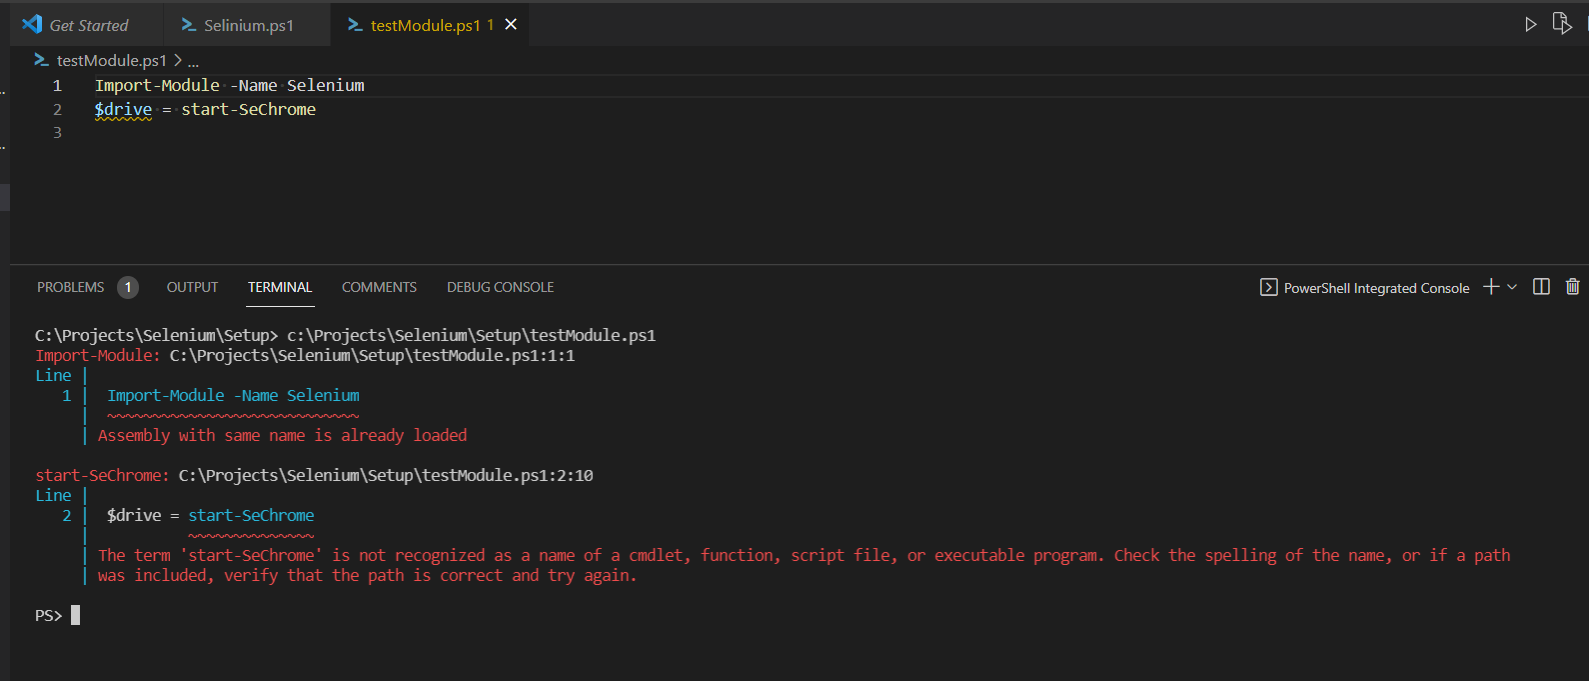1589x681 pixels.
Task: Expand the new terminal launch profile dropdown
Action: click(1512, 287)
